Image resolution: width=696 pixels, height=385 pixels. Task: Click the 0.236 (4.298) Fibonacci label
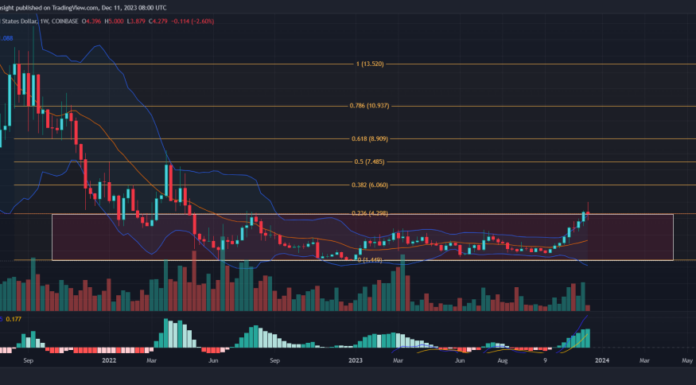(x=369, y=214)
